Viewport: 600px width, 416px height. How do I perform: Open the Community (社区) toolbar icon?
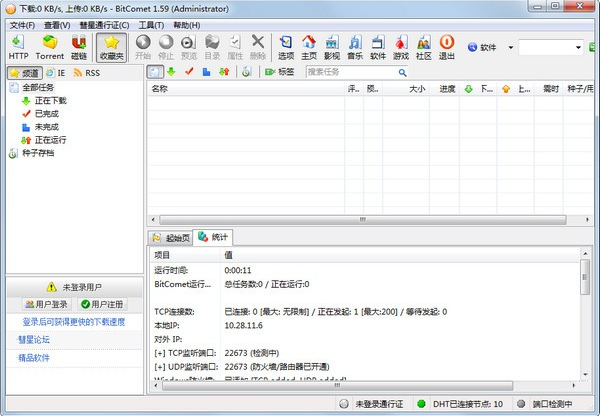424,47
